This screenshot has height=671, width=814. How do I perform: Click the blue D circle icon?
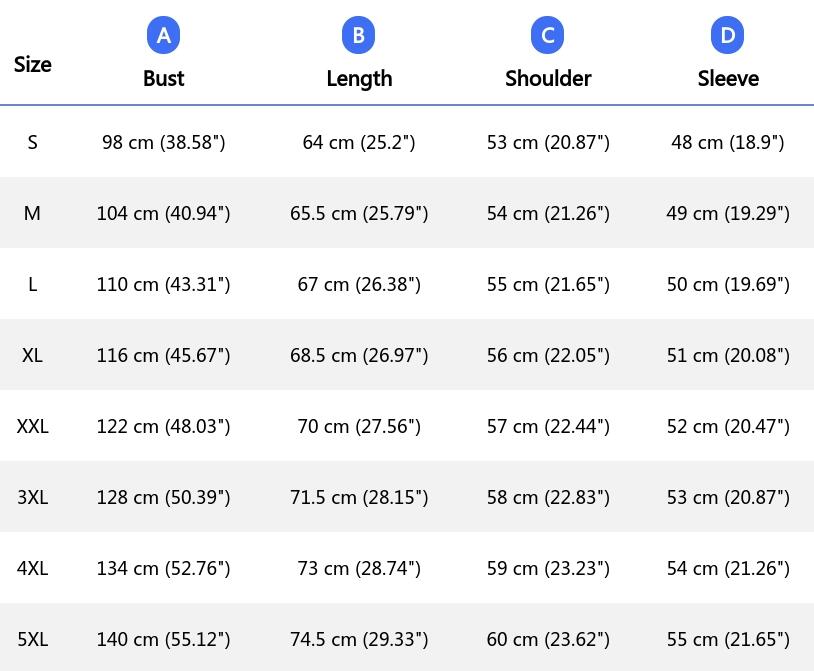[727, 35]
